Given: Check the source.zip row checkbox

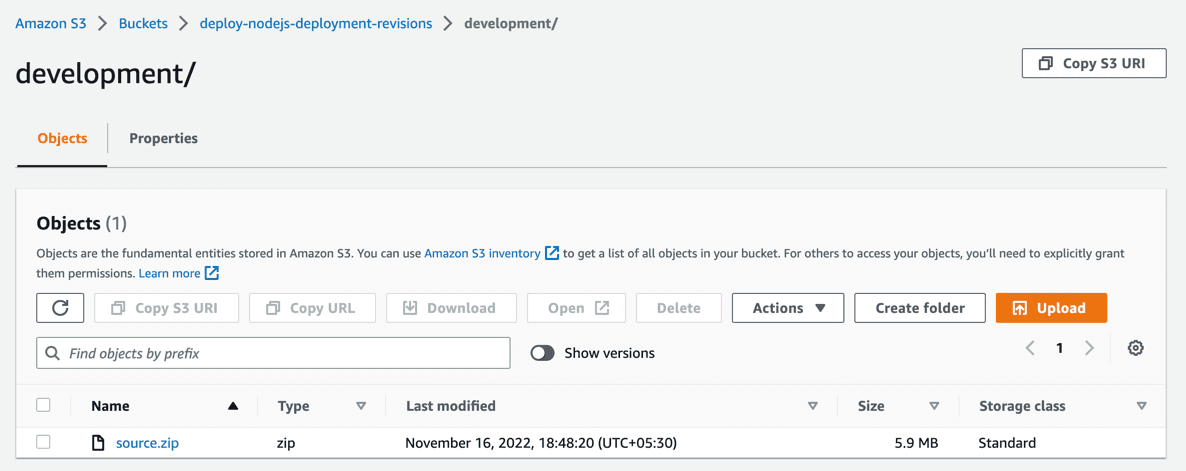Looking at the screenshot, I should pyautogui.click(x=44, y=442).
